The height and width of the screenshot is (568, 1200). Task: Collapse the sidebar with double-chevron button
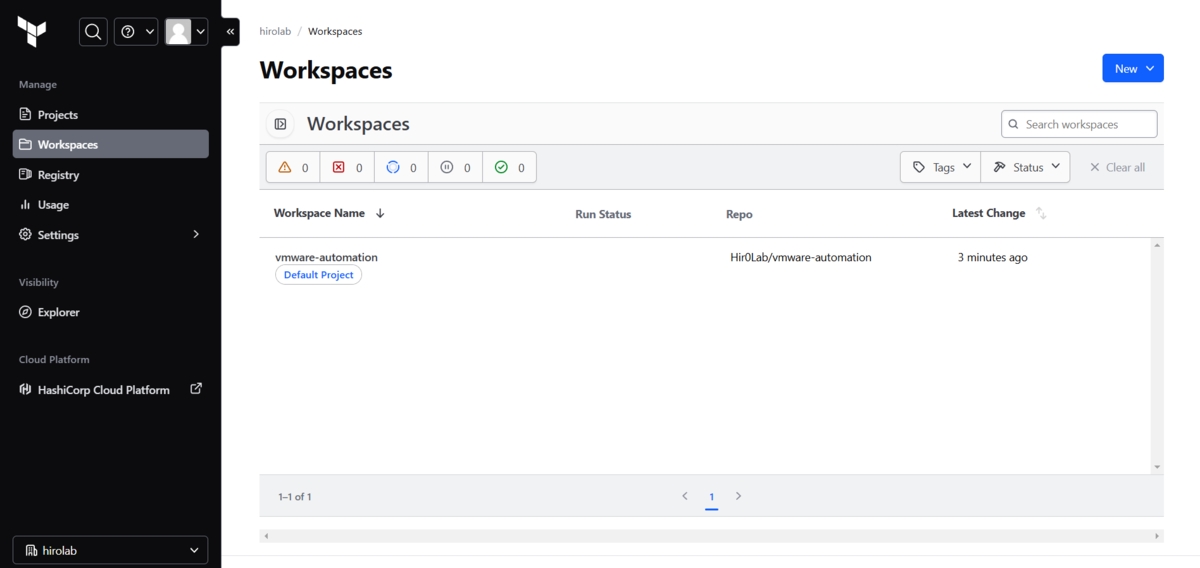230,32
